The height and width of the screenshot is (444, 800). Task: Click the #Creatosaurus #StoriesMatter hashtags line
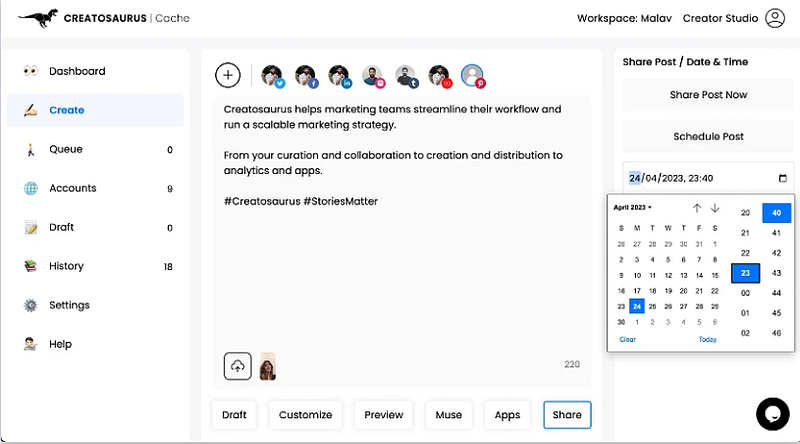(301, 201)
